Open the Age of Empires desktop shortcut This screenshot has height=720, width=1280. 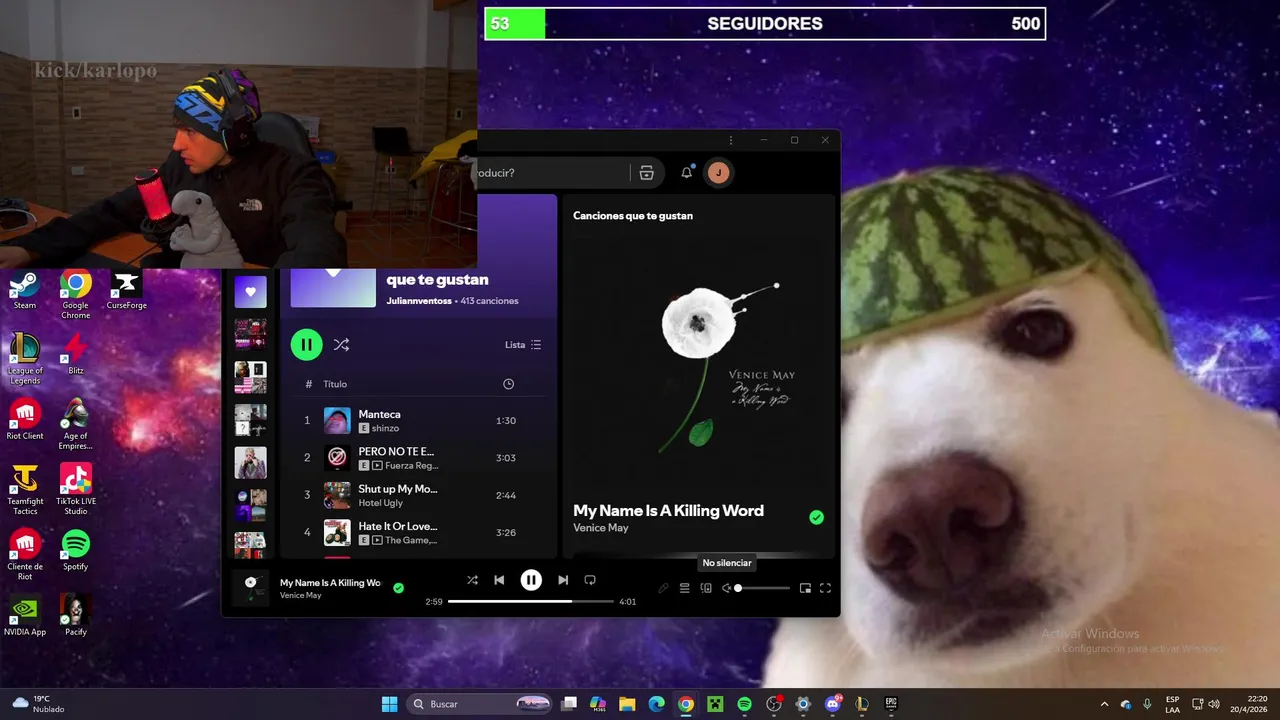[x=75, y=425]
